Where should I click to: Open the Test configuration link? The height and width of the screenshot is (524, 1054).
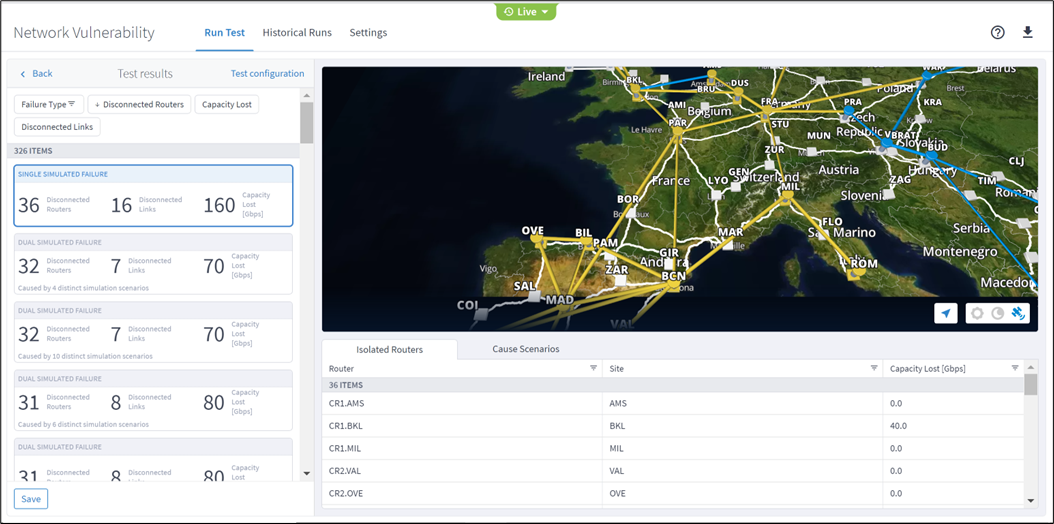pyautogui.click(x=268, y=73)
